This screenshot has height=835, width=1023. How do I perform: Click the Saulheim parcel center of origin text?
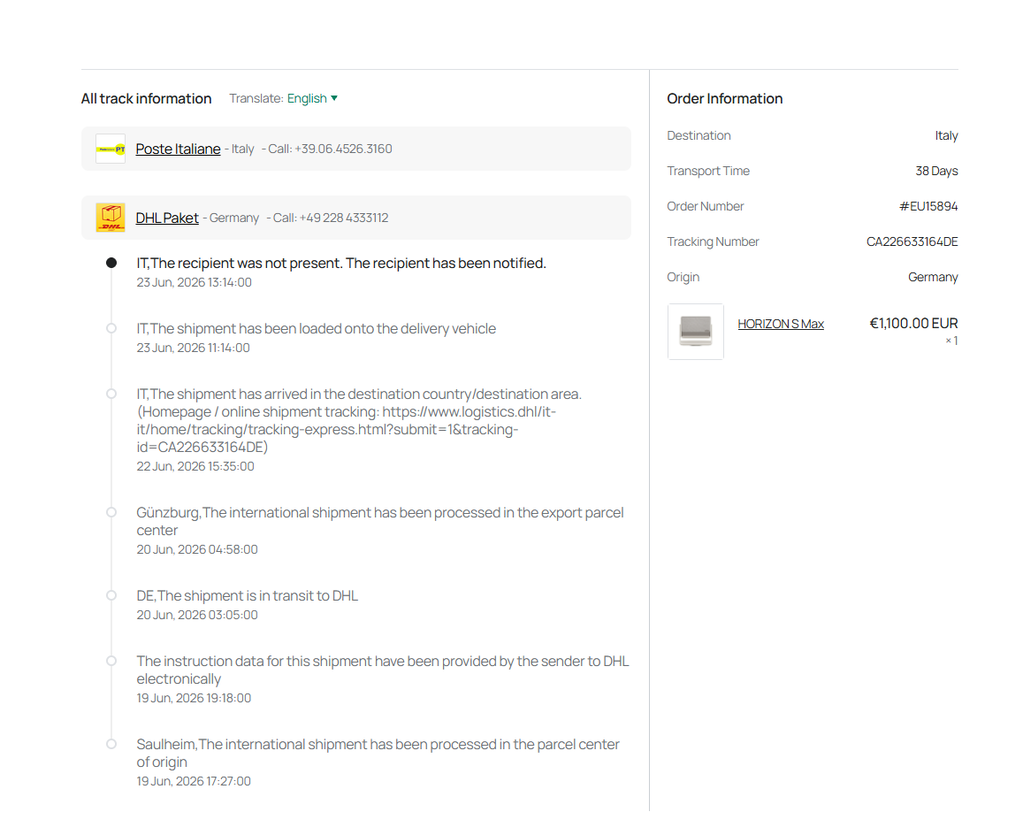coord(378,753)
